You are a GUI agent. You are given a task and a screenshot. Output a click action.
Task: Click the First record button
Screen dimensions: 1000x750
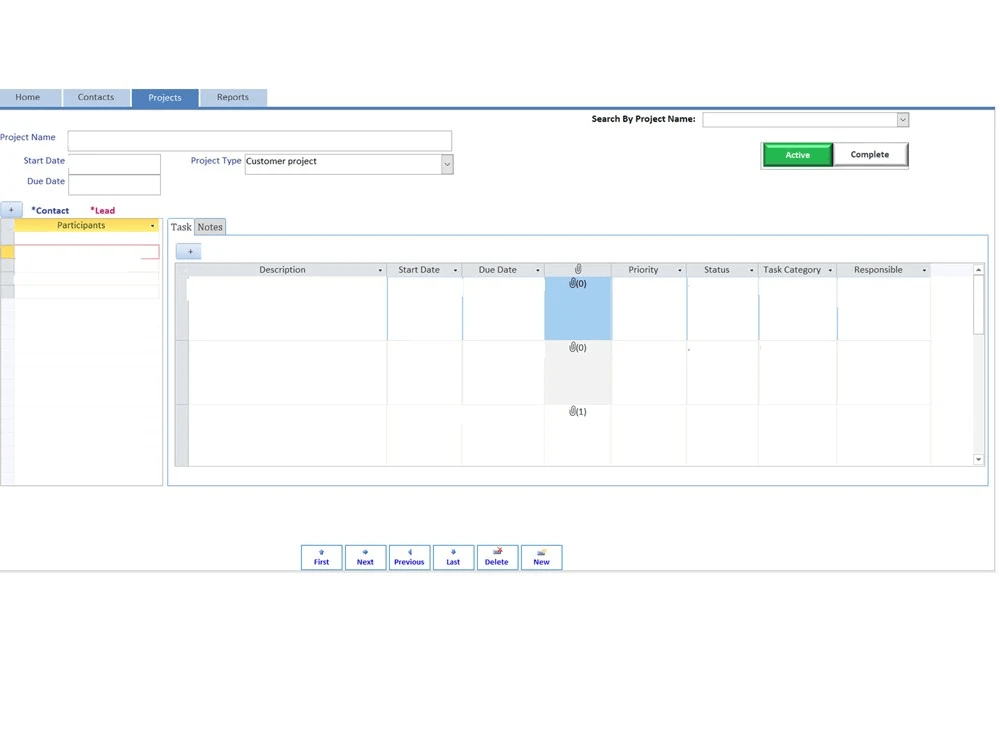click(x=321, y=557)
